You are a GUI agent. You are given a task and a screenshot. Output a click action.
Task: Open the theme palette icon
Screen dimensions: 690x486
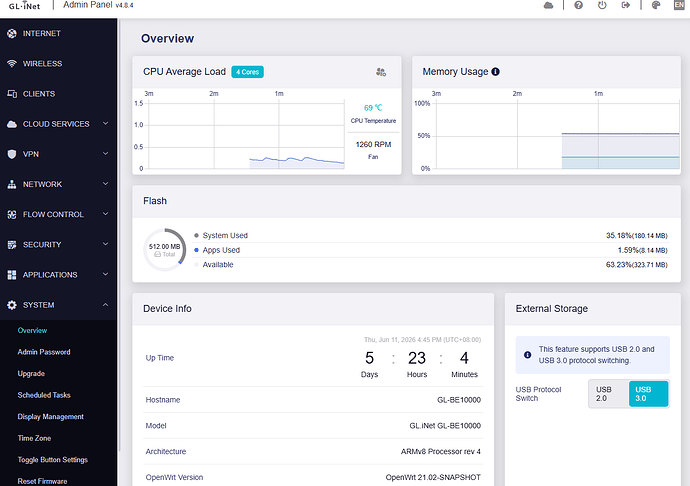656,5
